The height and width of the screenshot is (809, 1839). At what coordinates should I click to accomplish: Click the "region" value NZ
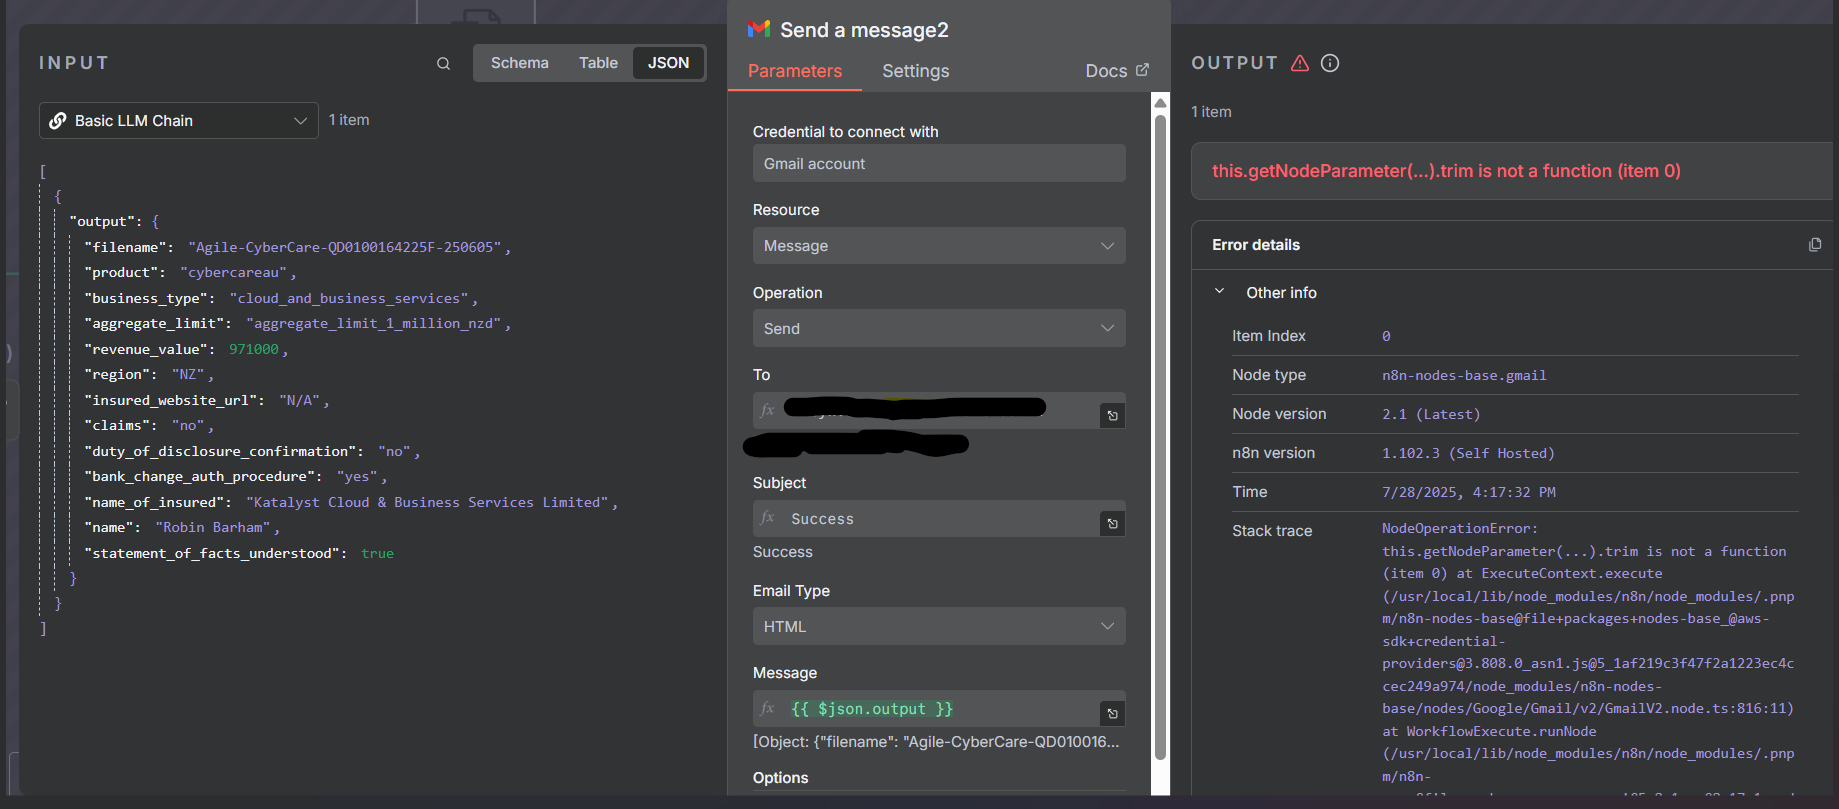(x=188, y=374)
